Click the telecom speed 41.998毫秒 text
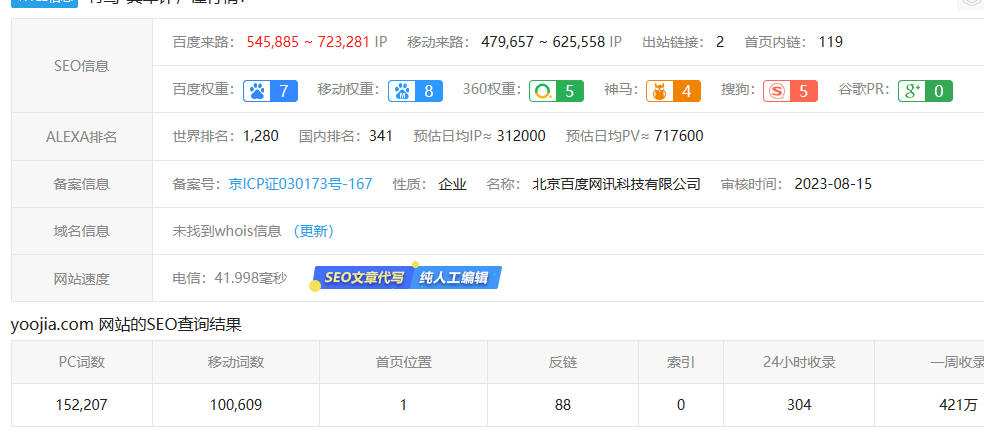 tap(250, 277)
